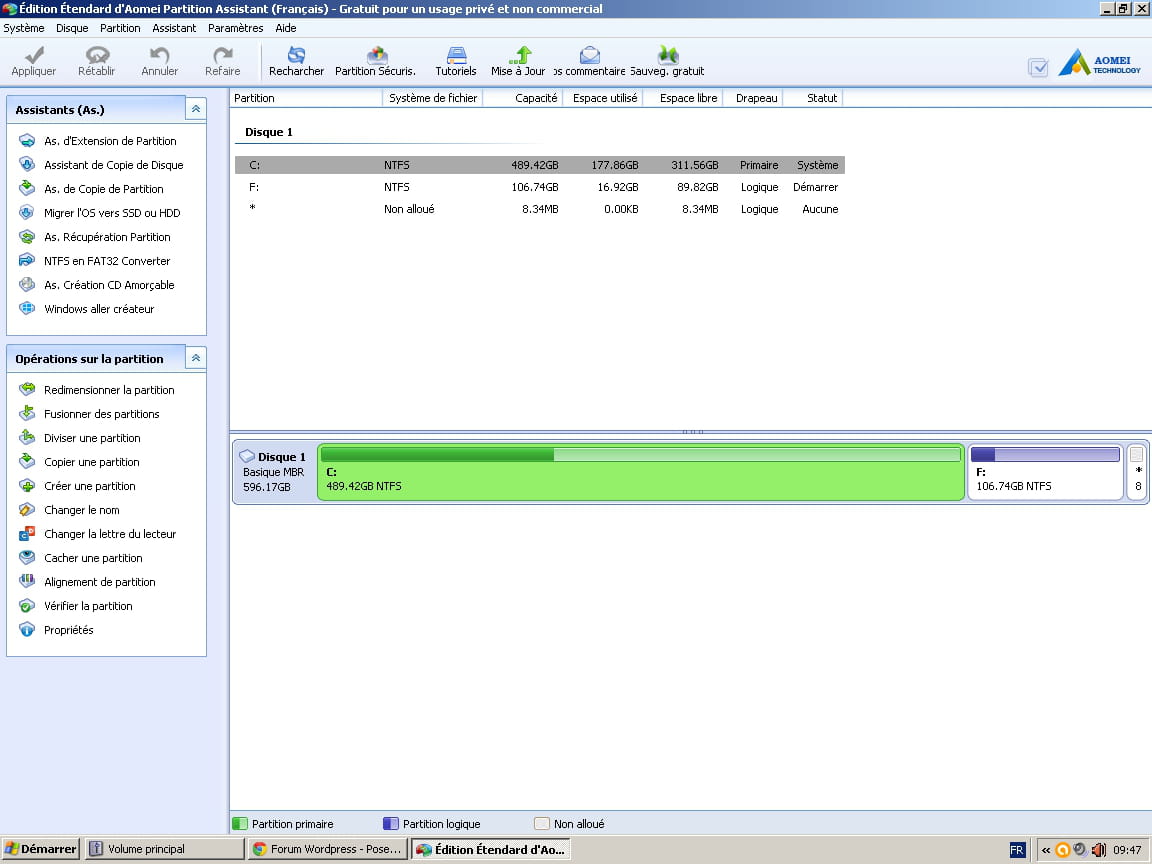Launch As. Récupération Partition
Viewport: 1152px width, 864px height.
pyautogui.click(x=107, y=237)
